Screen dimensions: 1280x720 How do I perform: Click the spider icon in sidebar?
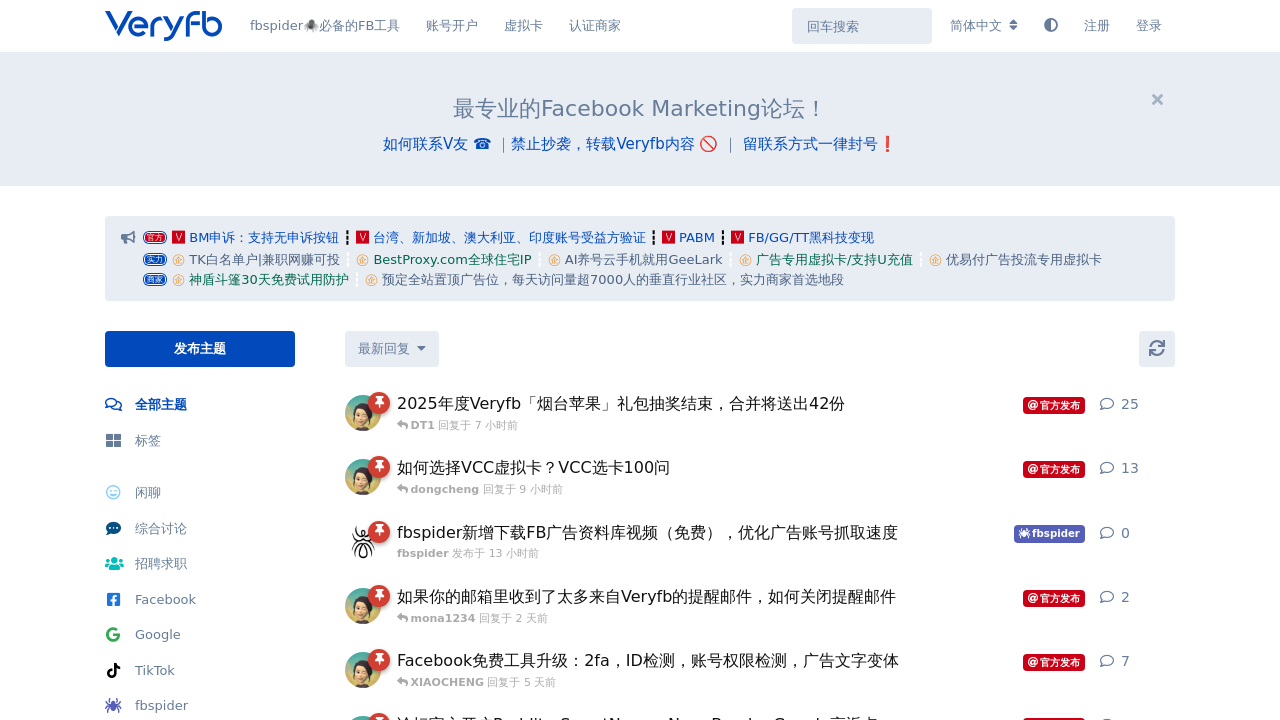point(113,706)
